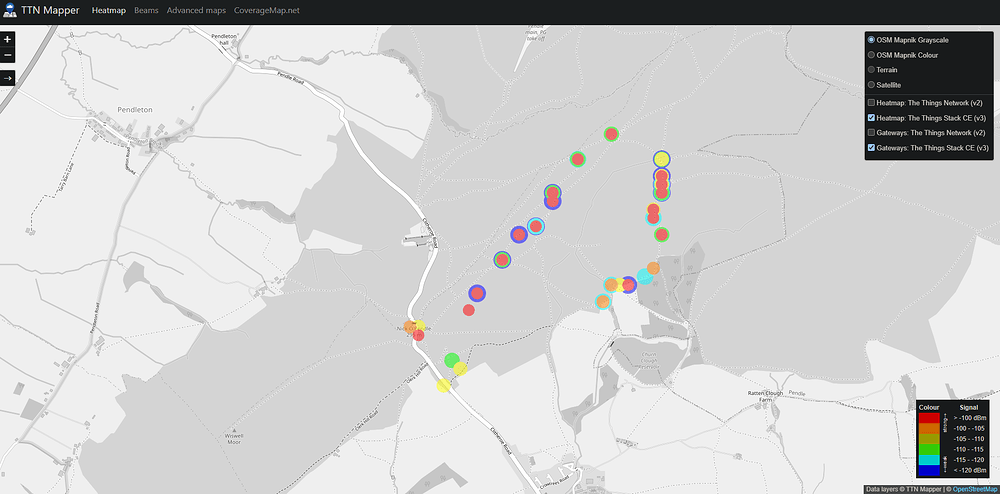Click the blue < -120 dBm legend swatch
Image resolution: width=1000 pixels, height=494 pixels.
pyautogui.click(x=929, y=470)
